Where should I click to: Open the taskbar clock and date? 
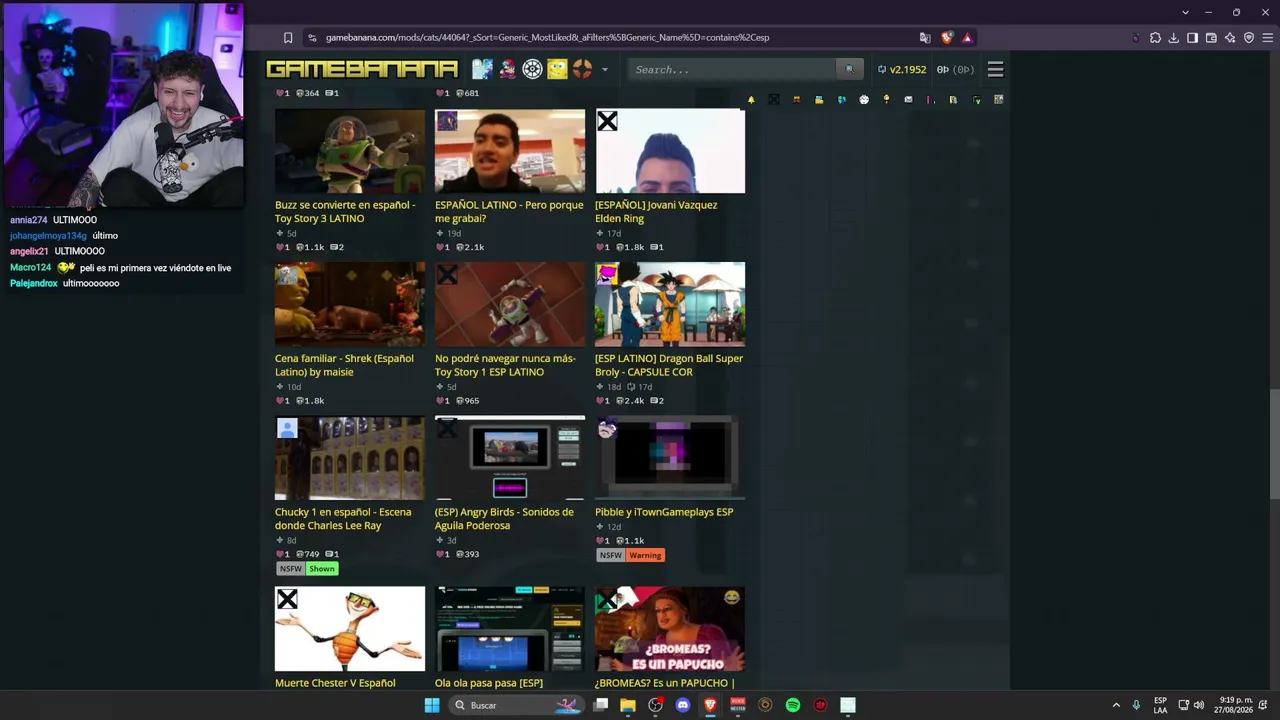pos(1234,705)
